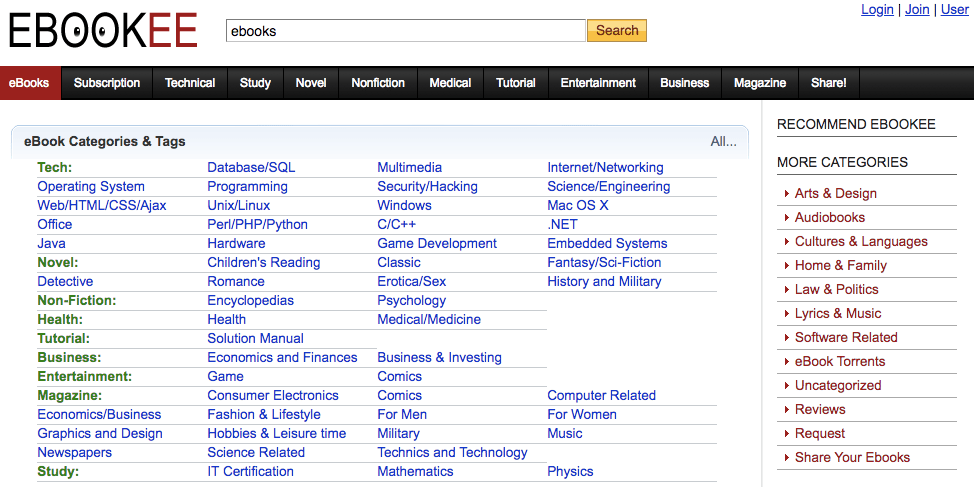The image size is (974, 487).
Task: Open Consumer Electronics magazine category
Action: click(x=273, y=396)
